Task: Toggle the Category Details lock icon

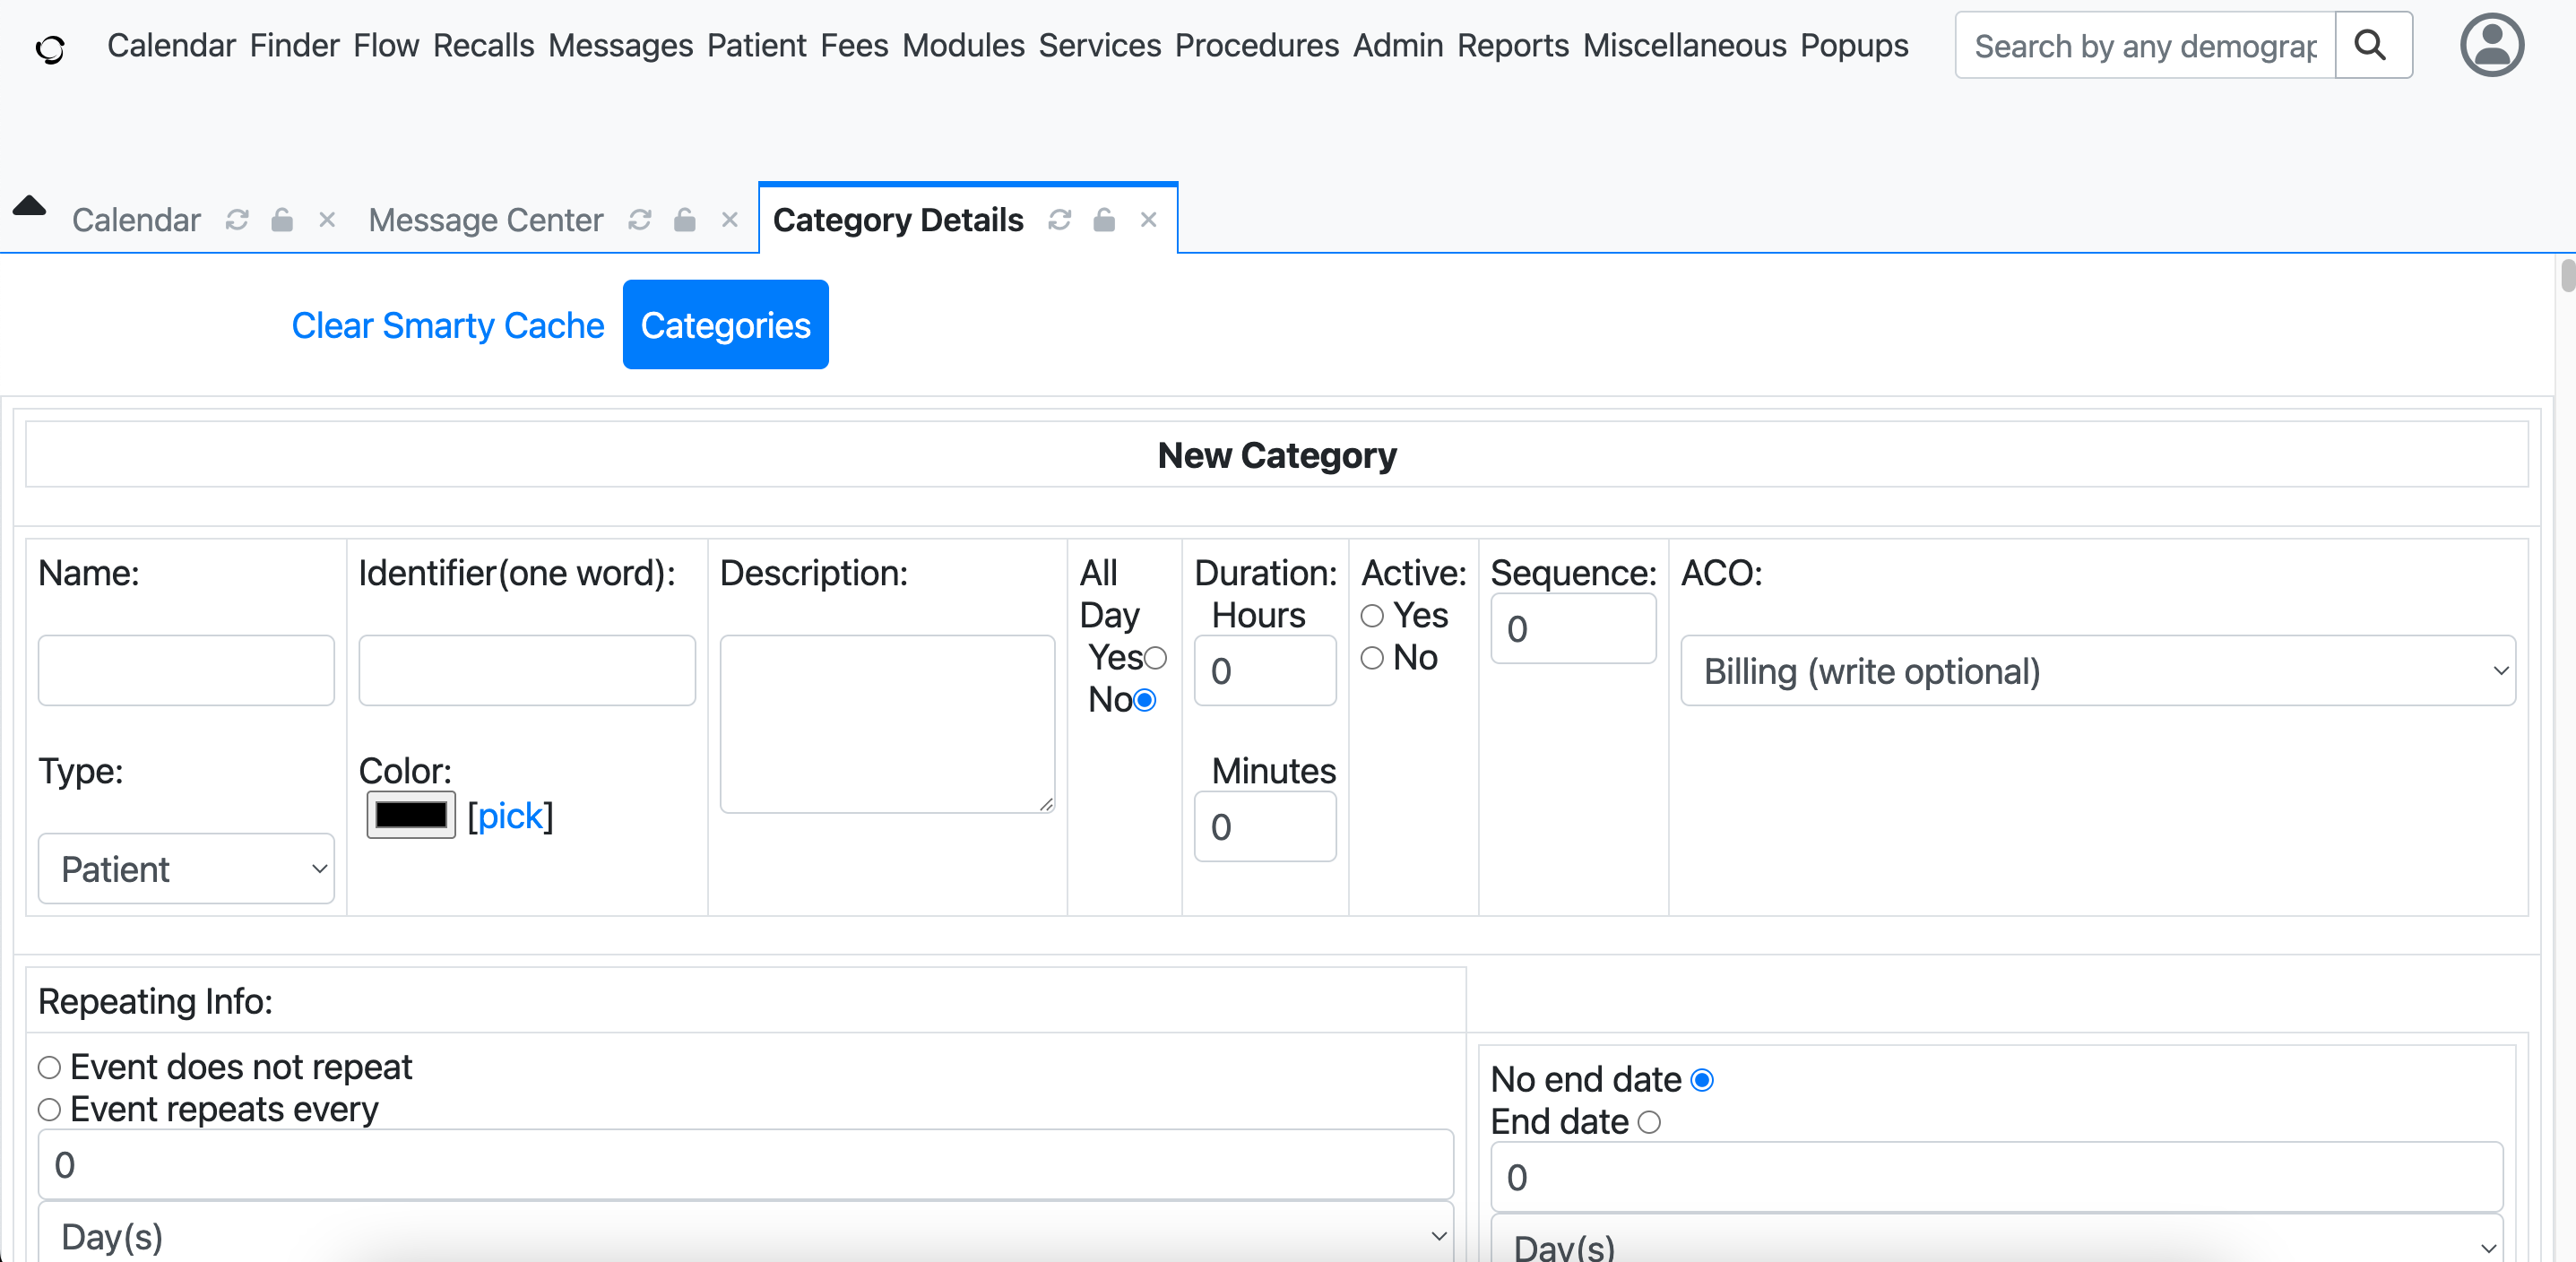Action: click(1104, 220)
